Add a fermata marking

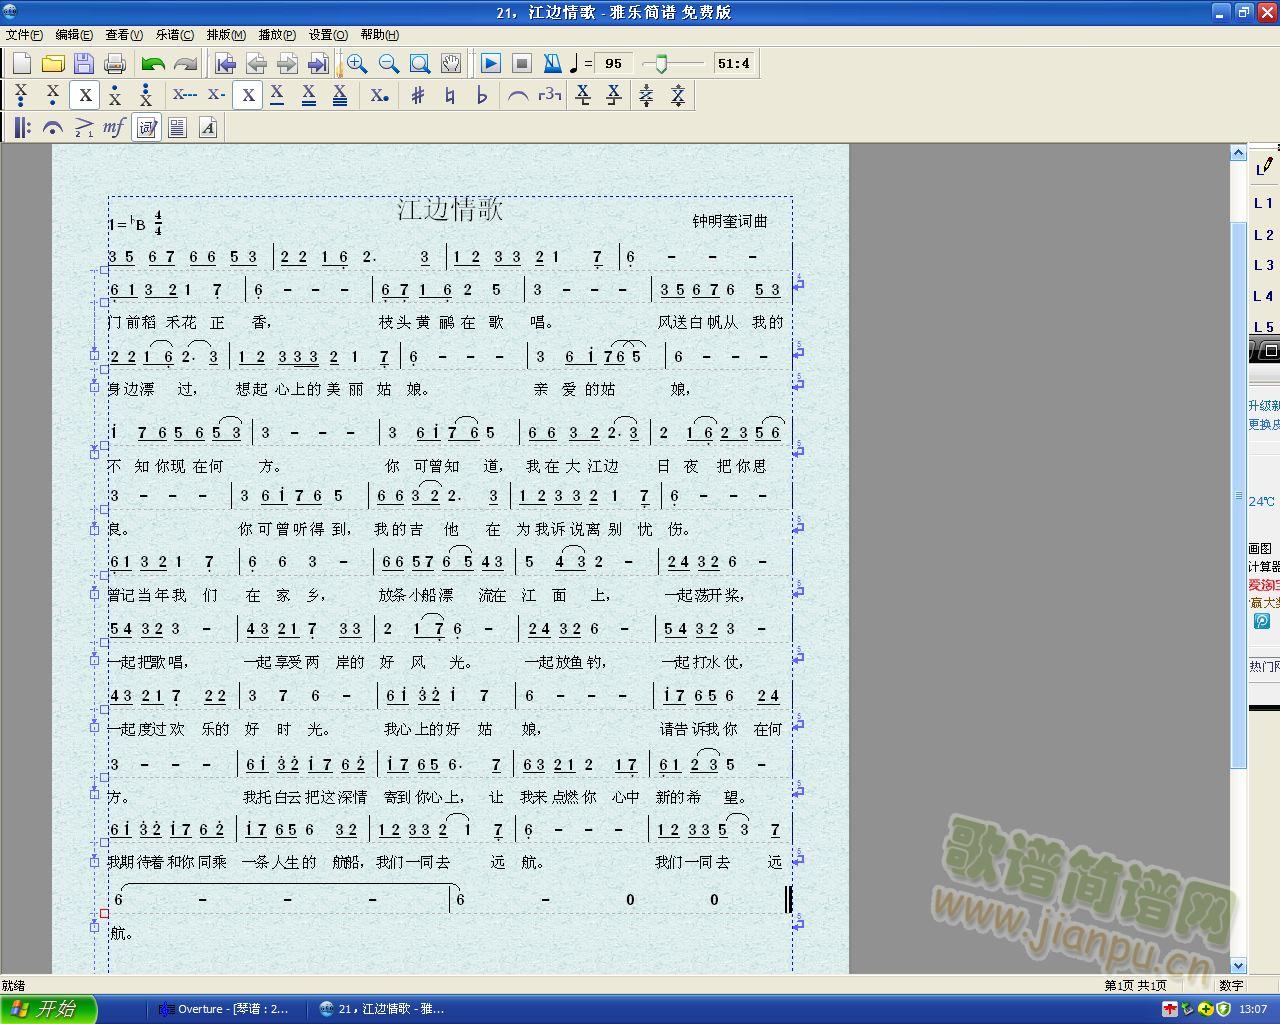[53, 127]
